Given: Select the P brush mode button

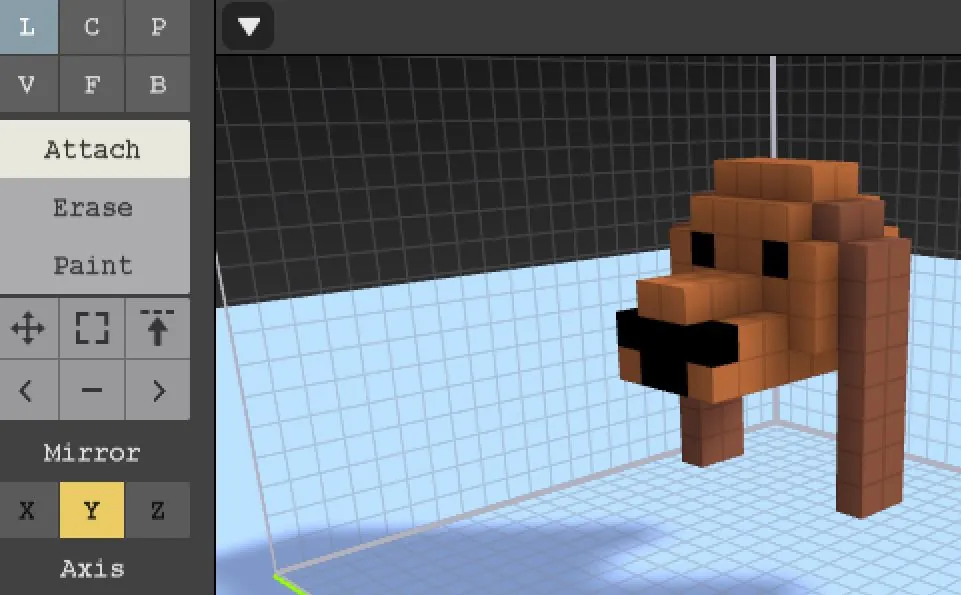Looking at the screenshot, I should tap(158, 26).
